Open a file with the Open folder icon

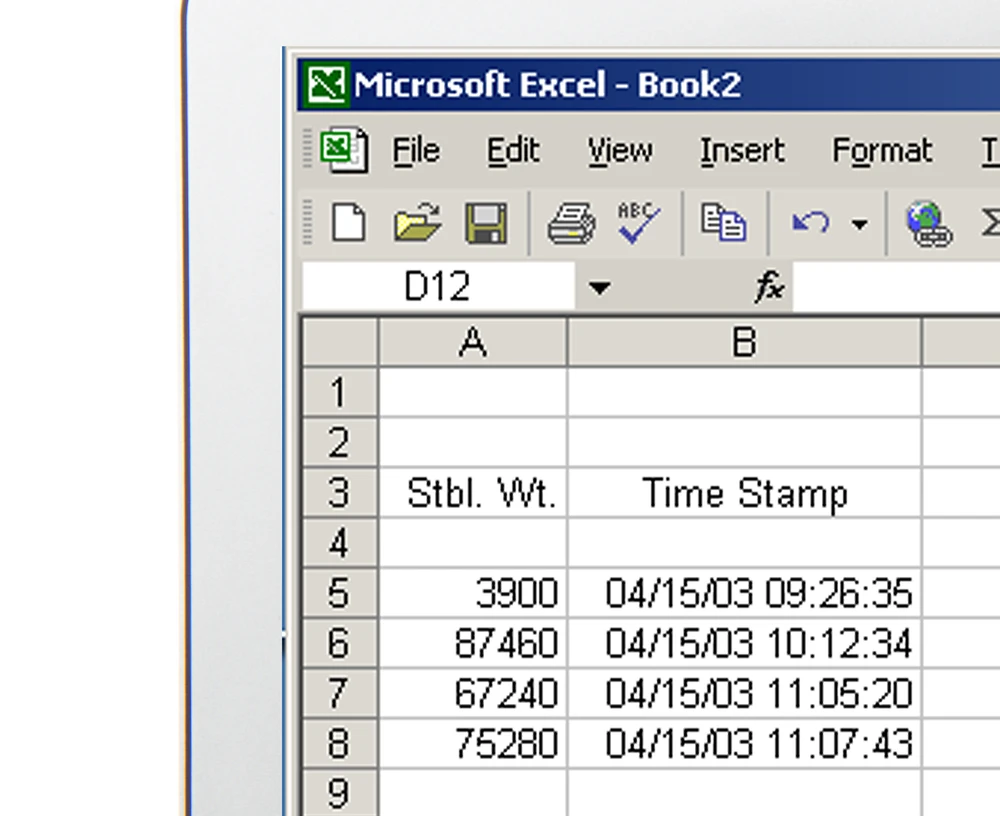point(416,222)
